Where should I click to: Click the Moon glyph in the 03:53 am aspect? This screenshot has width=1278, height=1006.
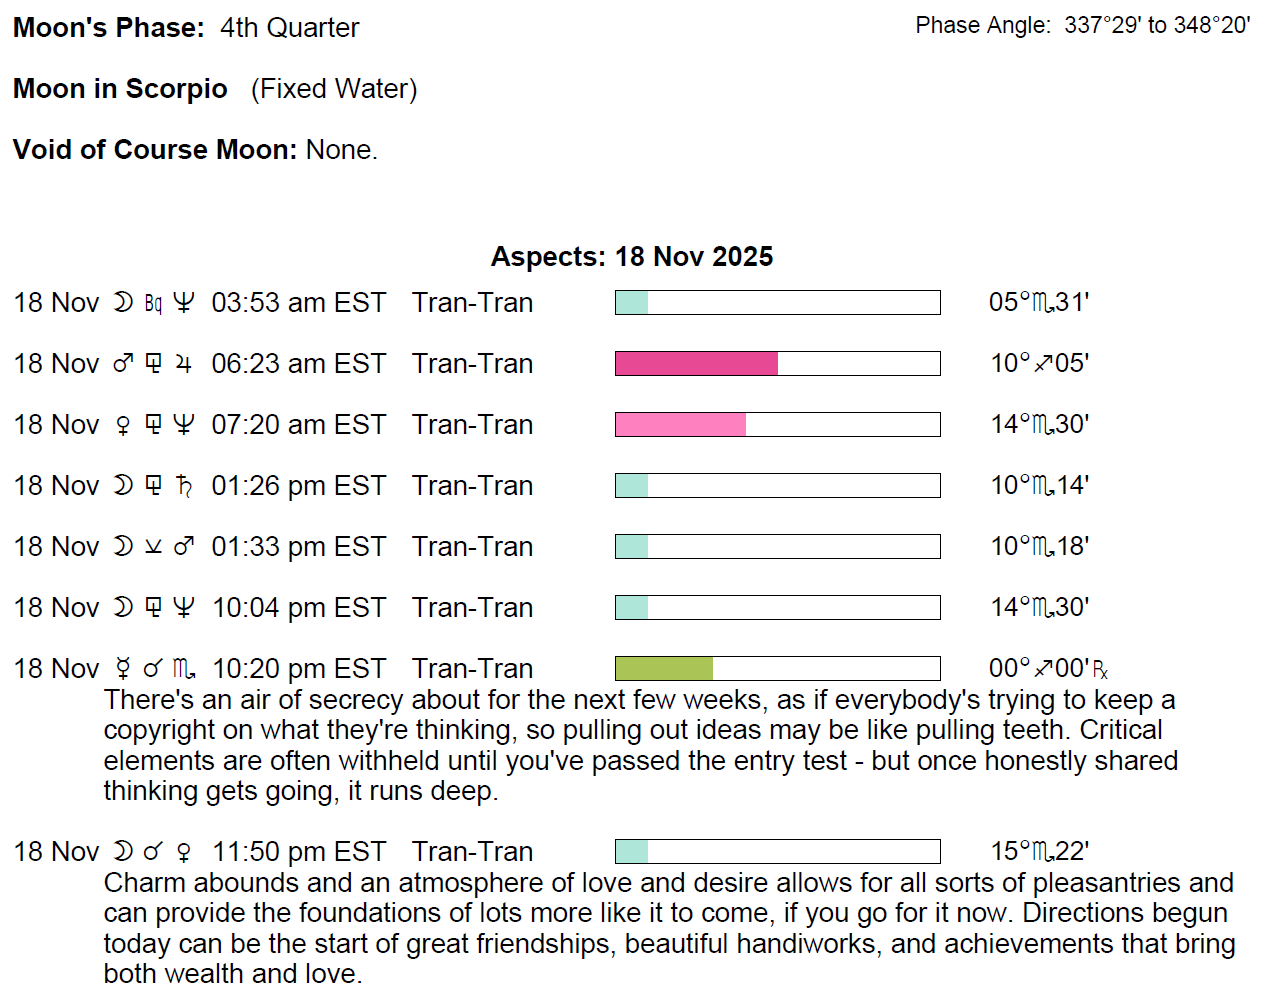click(x=123, y=303)
